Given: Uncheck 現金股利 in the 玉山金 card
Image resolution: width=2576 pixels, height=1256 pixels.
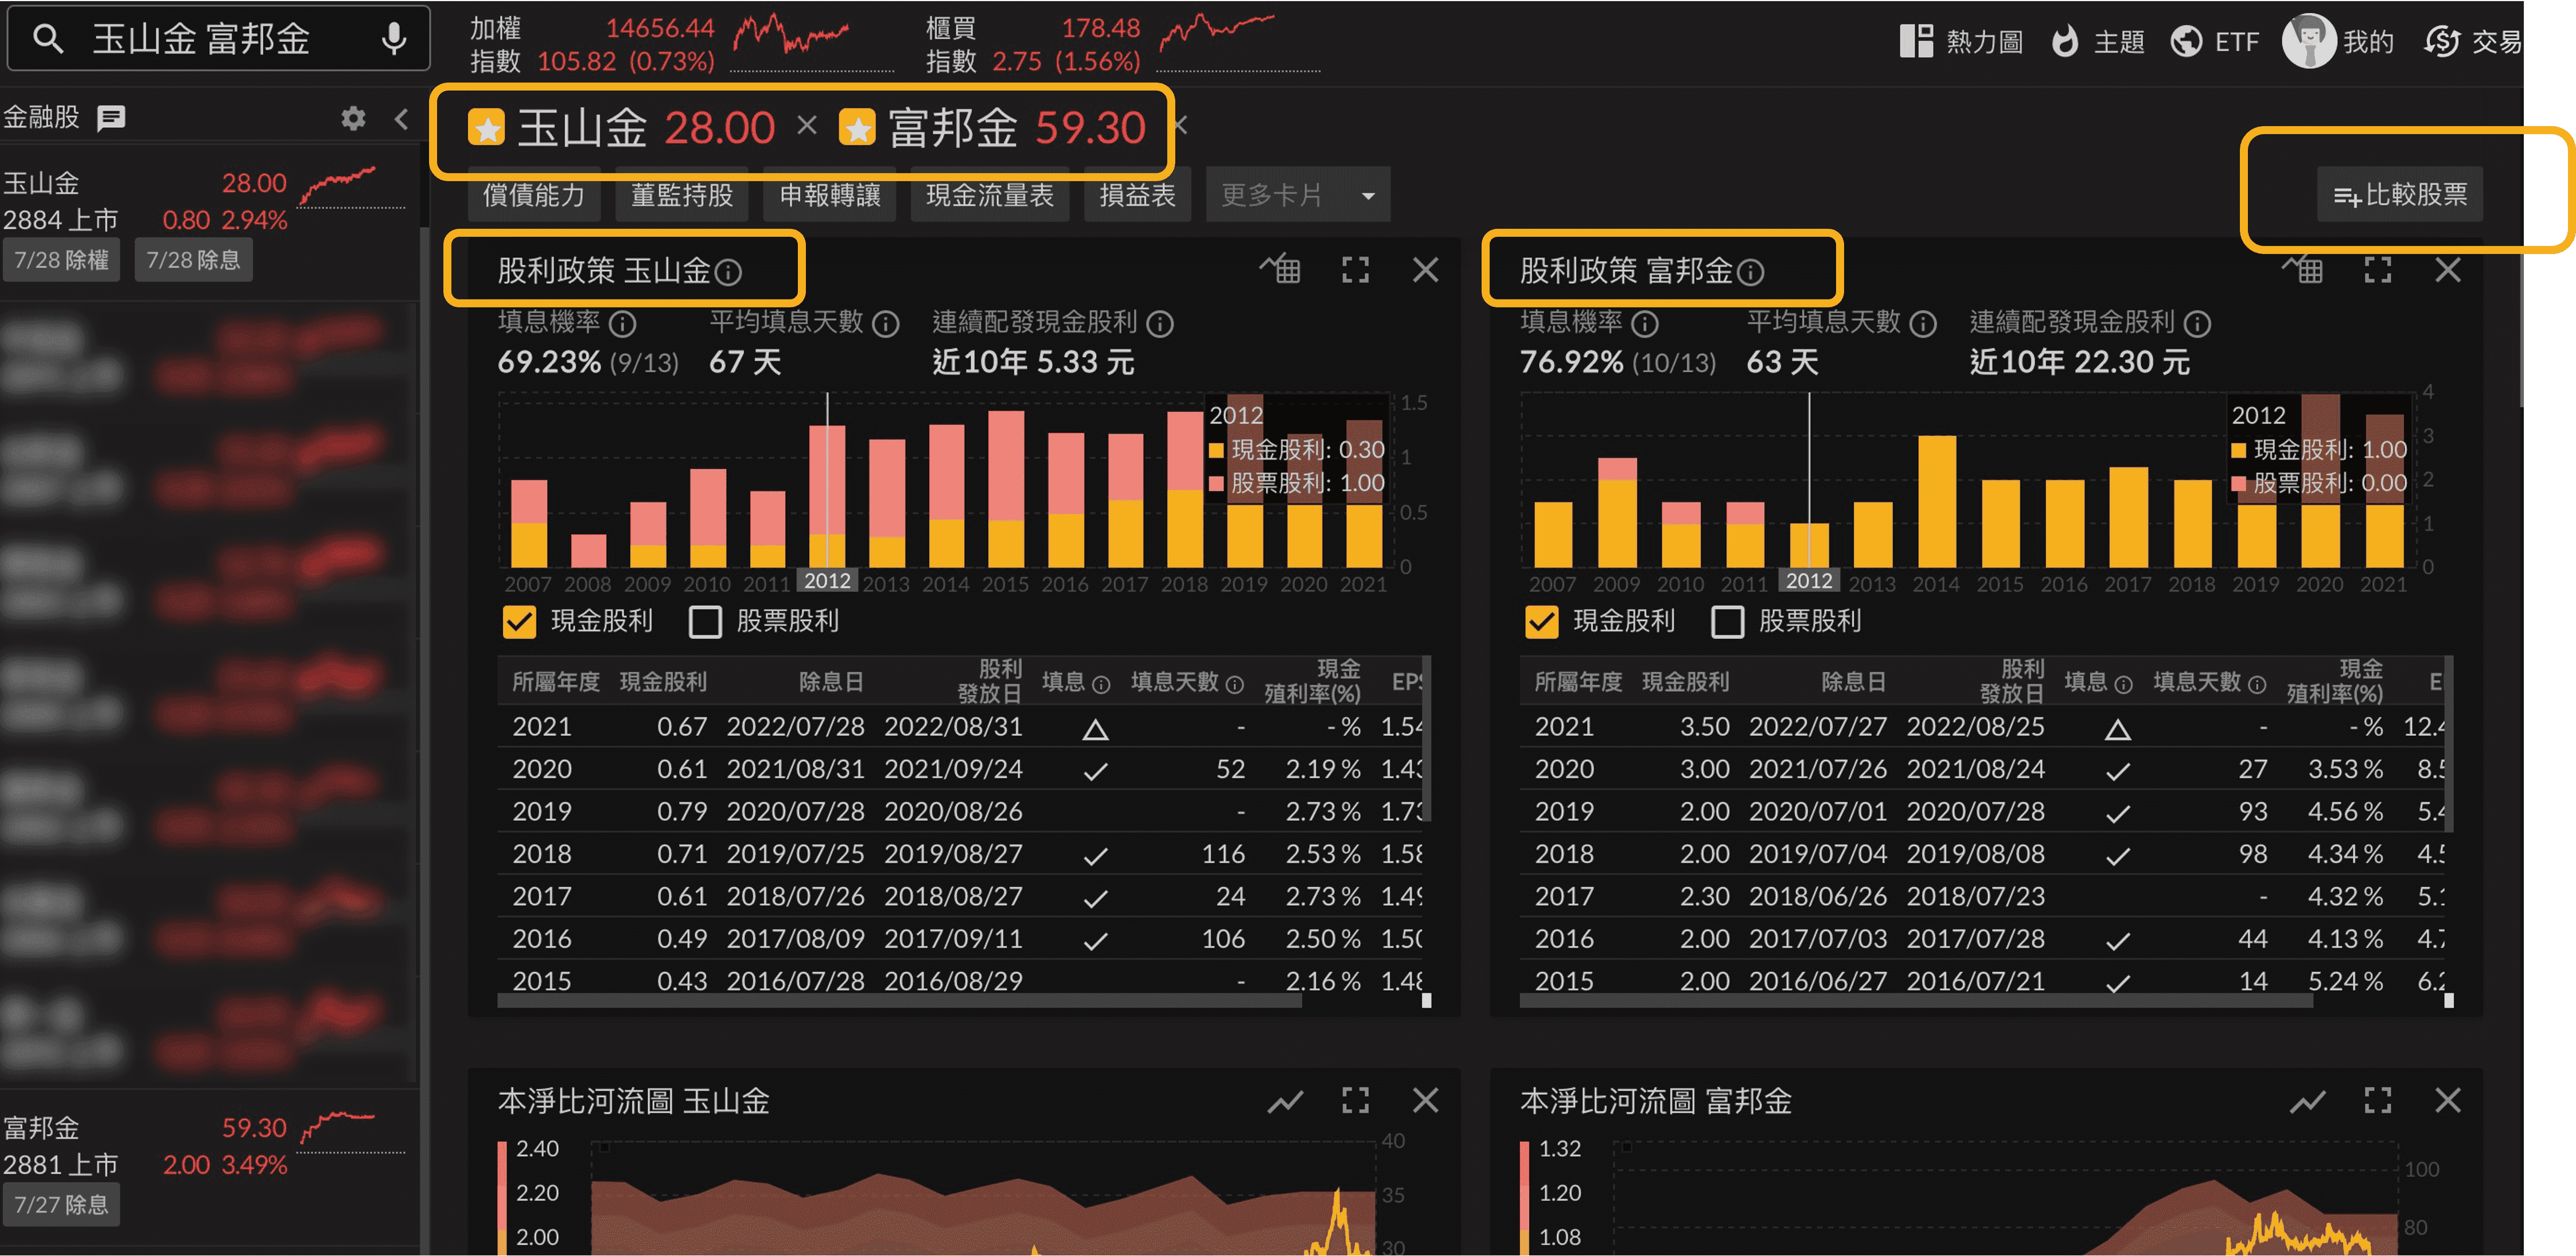Looking at the screenshot, I should (x=519, y=621).
